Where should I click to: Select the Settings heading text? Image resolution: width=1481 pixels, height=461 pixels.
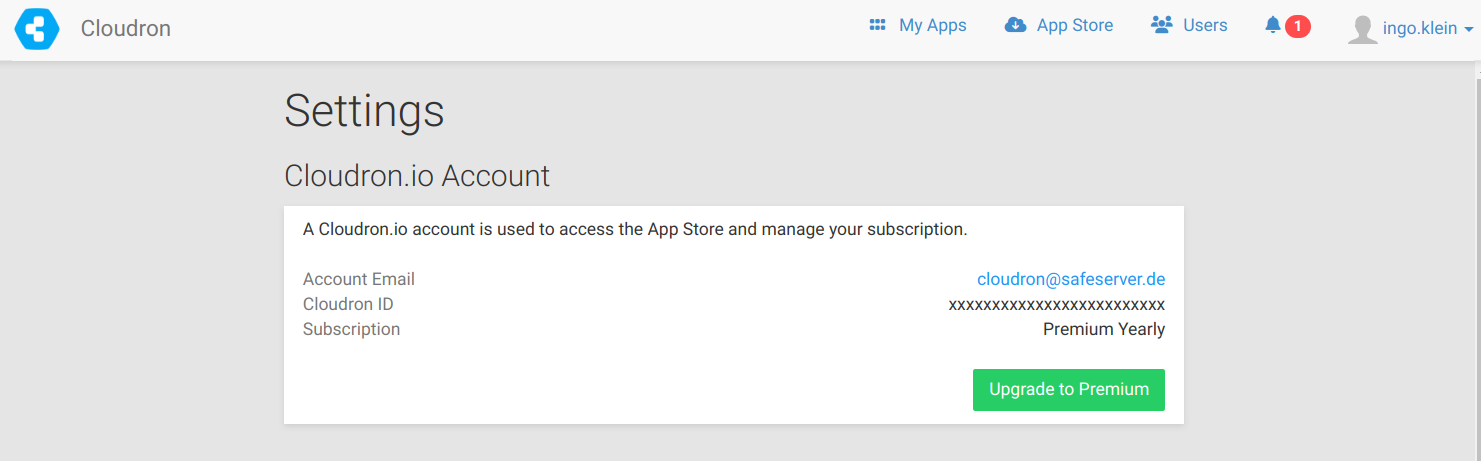(364, 111)
